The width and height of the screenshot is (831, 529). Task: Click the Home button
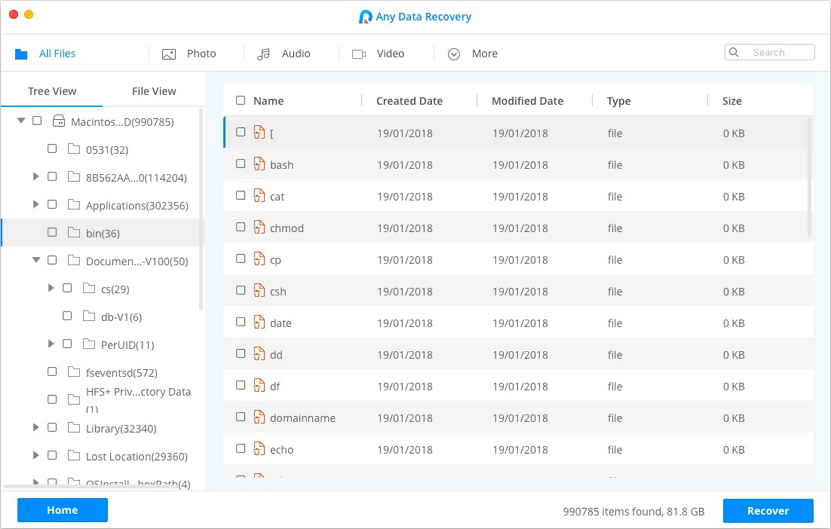tap(63, 510)
